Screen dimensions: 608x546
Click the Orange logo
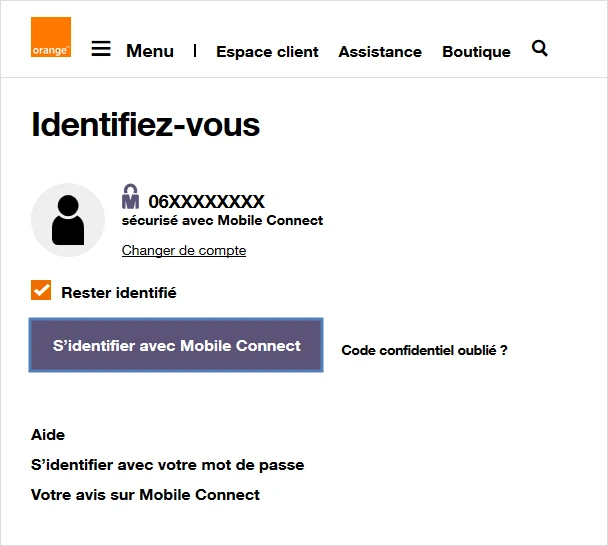(x=51, y=37)
